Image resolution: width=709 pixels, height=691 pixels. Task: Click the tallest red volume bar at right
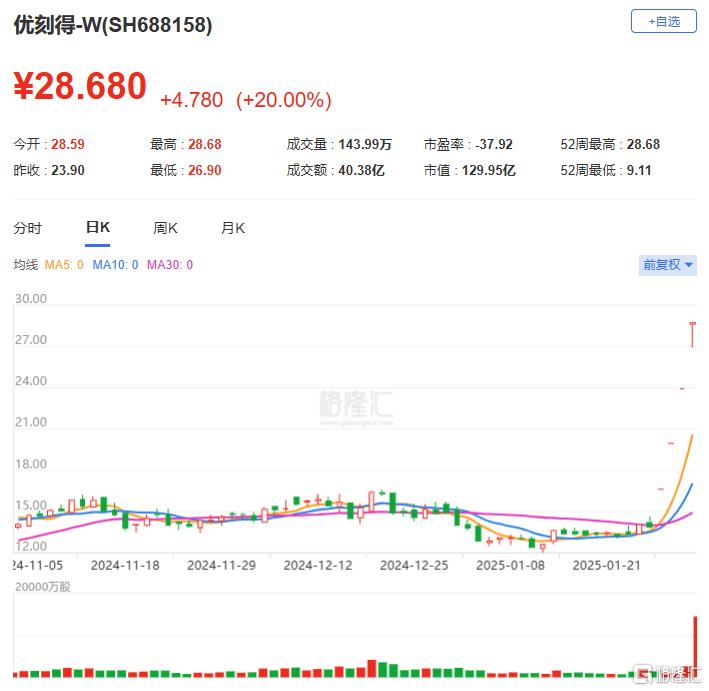(x=695, y=646)
